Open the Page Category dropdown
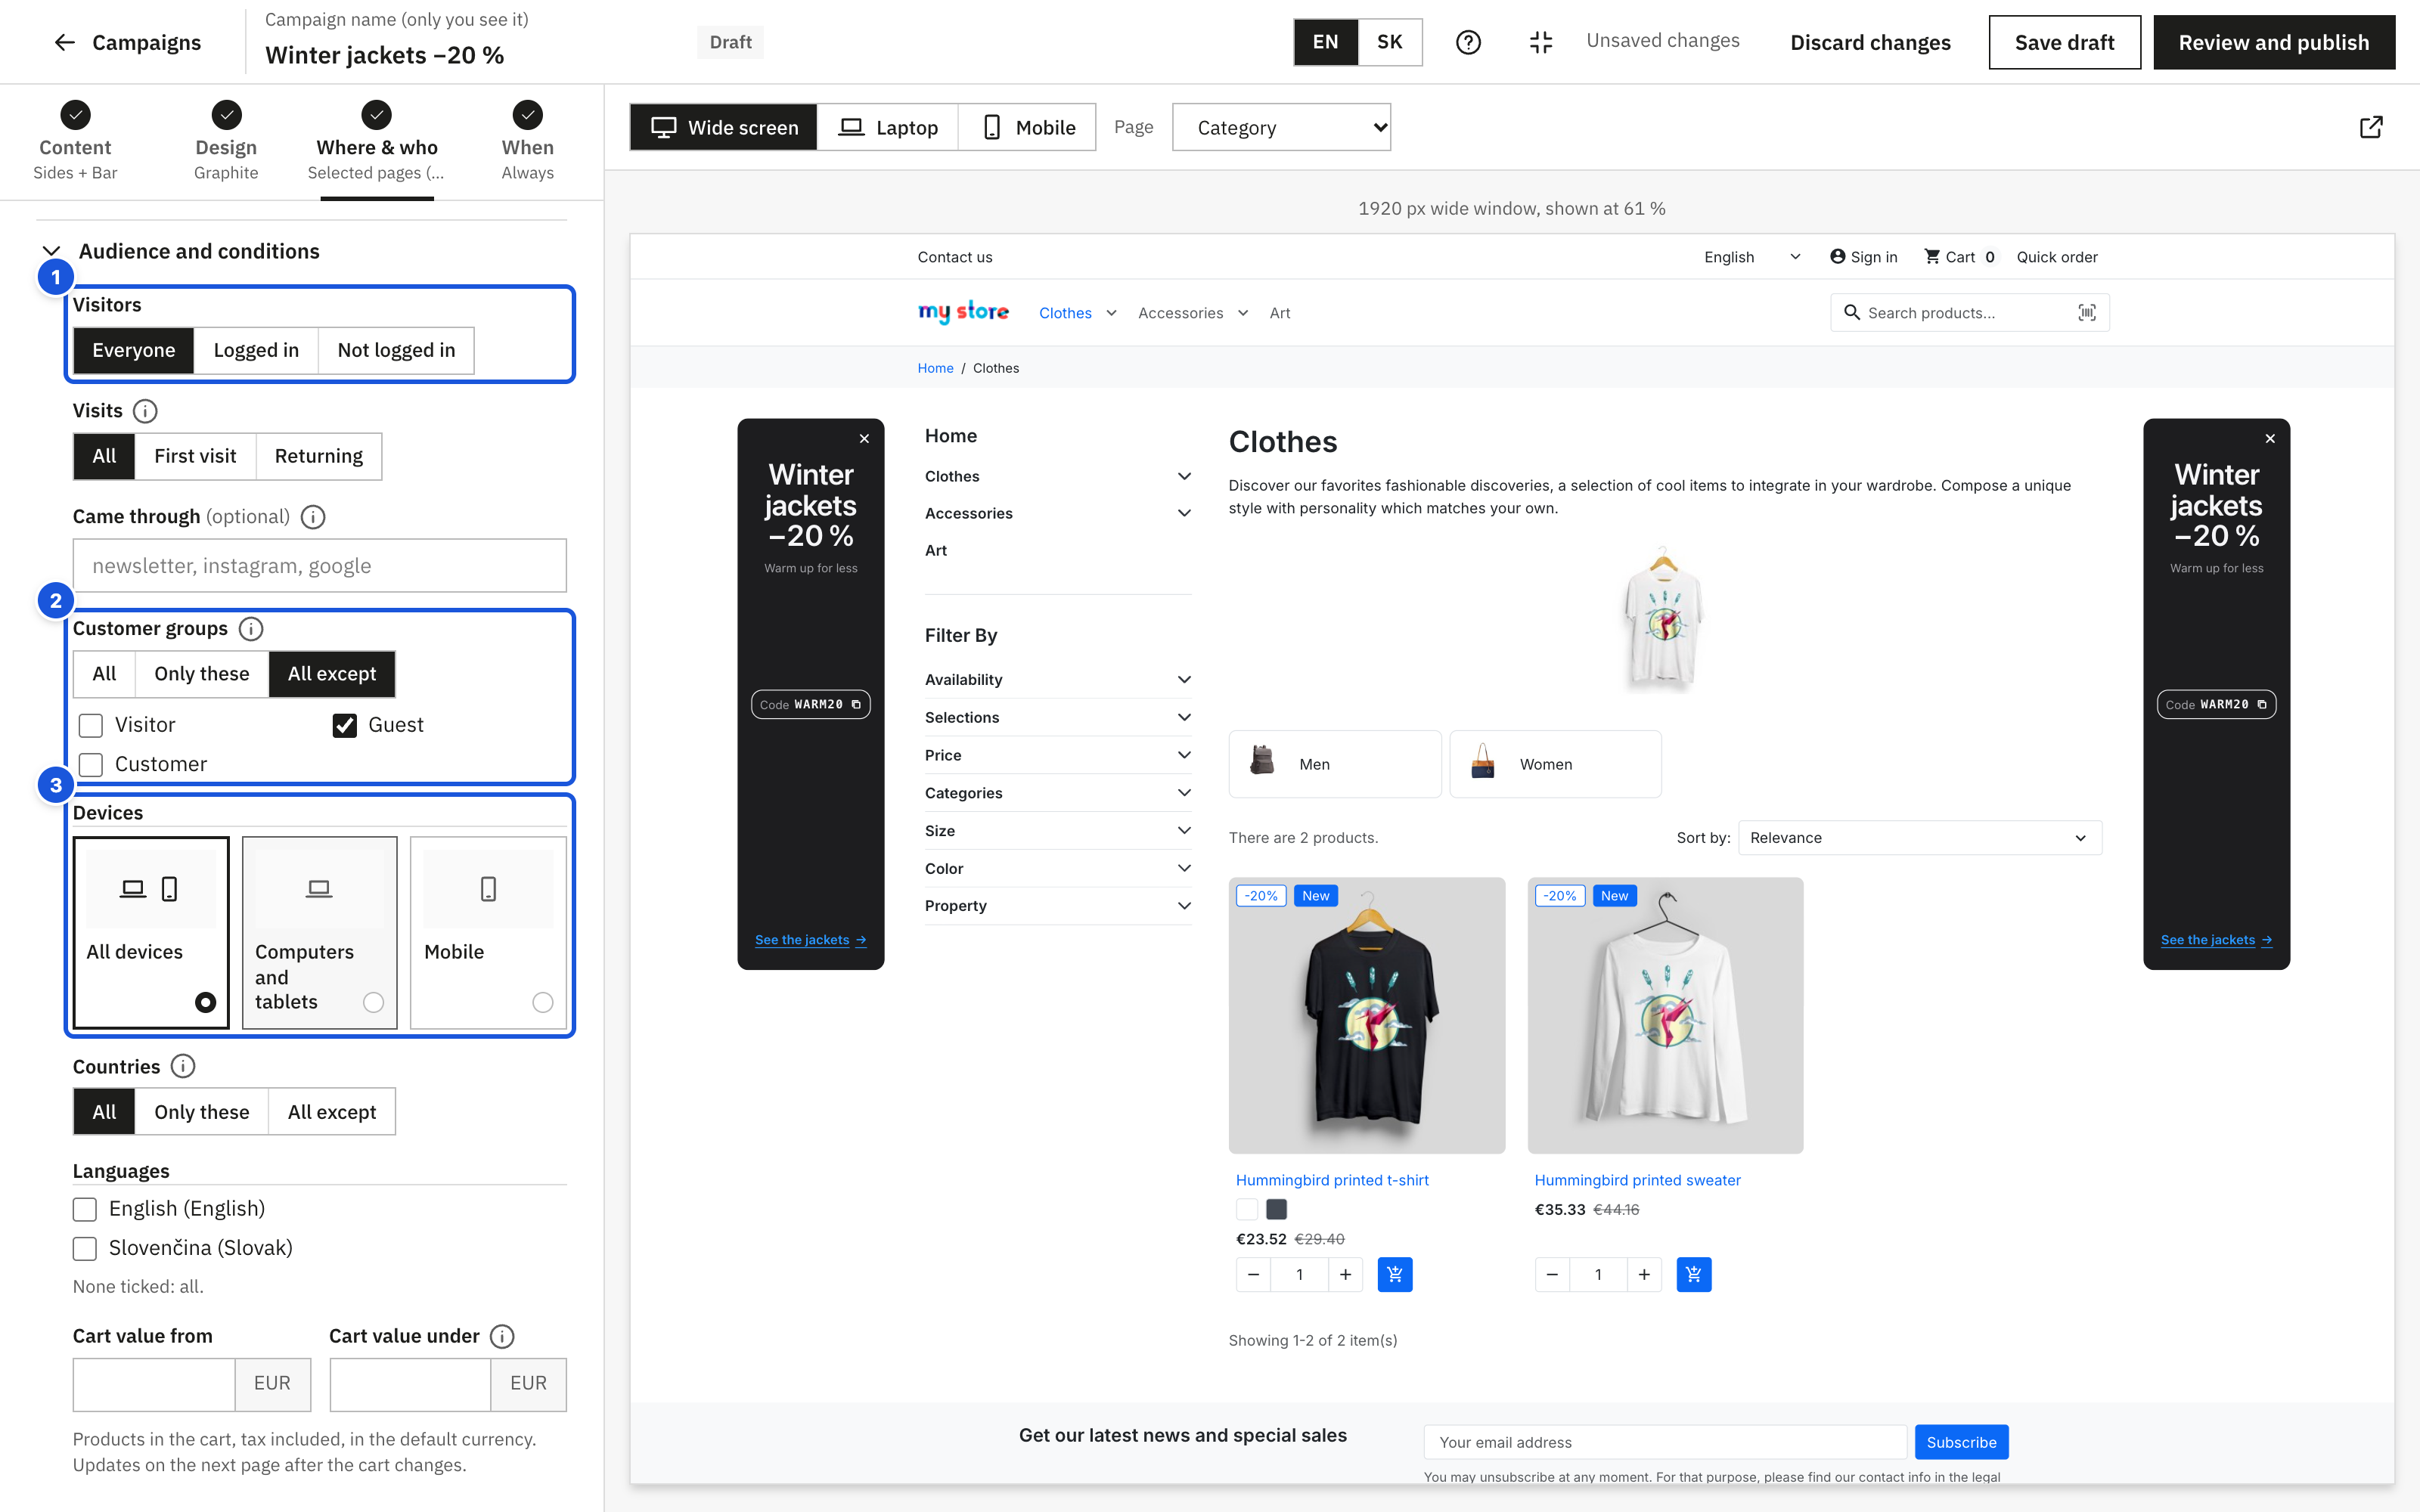The image size is (2420, 1512). click(x=1281, y=127)
